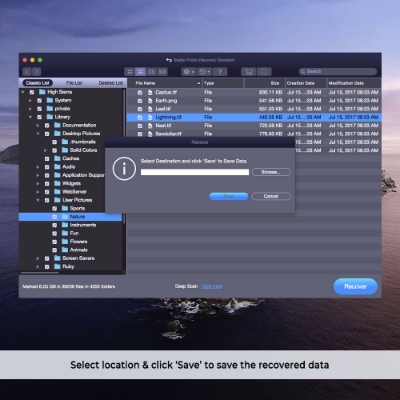The height and width of the screenshot is (400, 400).
Task: Switch to thumbnail grid view
Action: point(130,72)
